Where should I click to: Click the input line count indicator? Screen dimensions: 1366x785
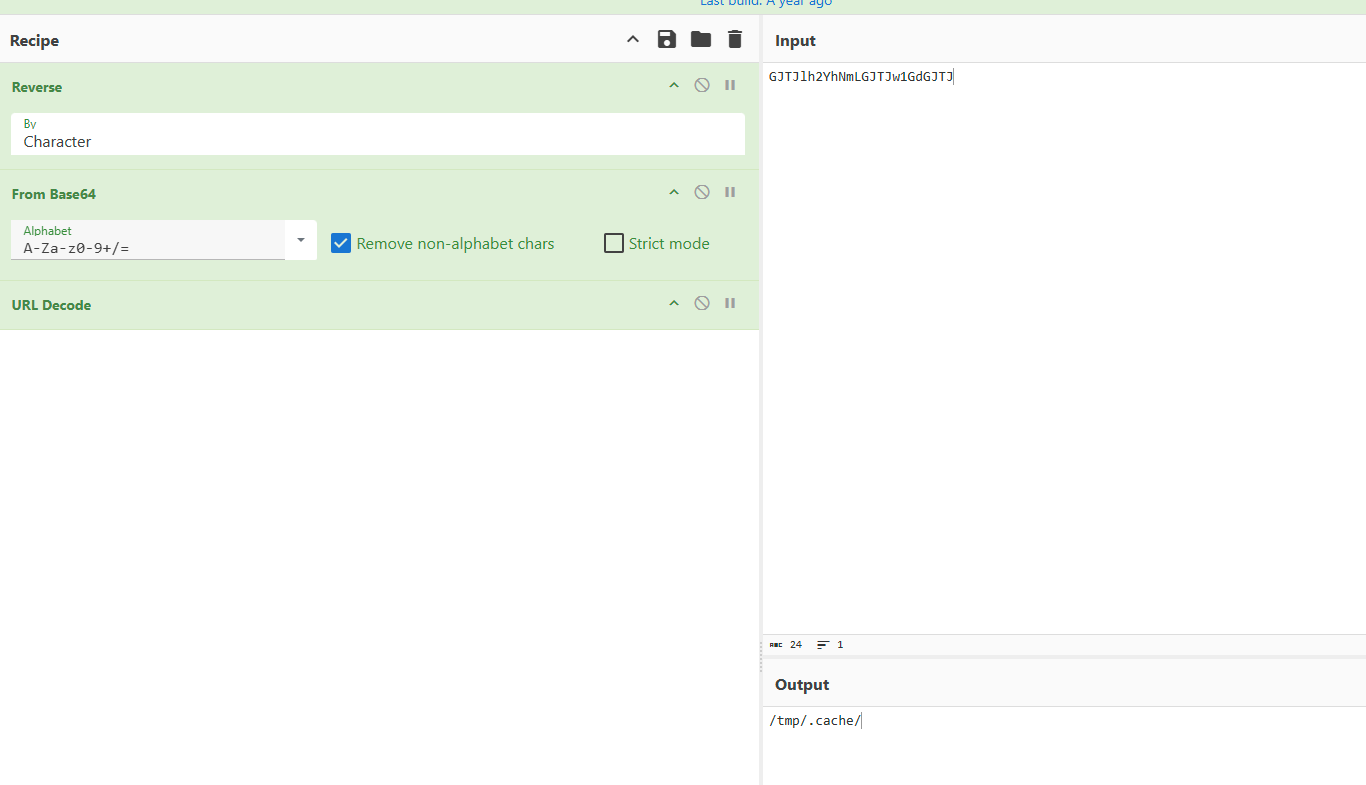pos(830,645)
